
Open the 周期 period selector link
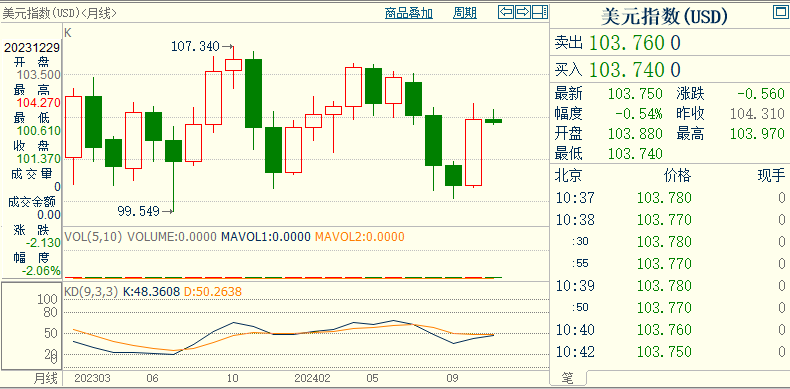point(465,13)
